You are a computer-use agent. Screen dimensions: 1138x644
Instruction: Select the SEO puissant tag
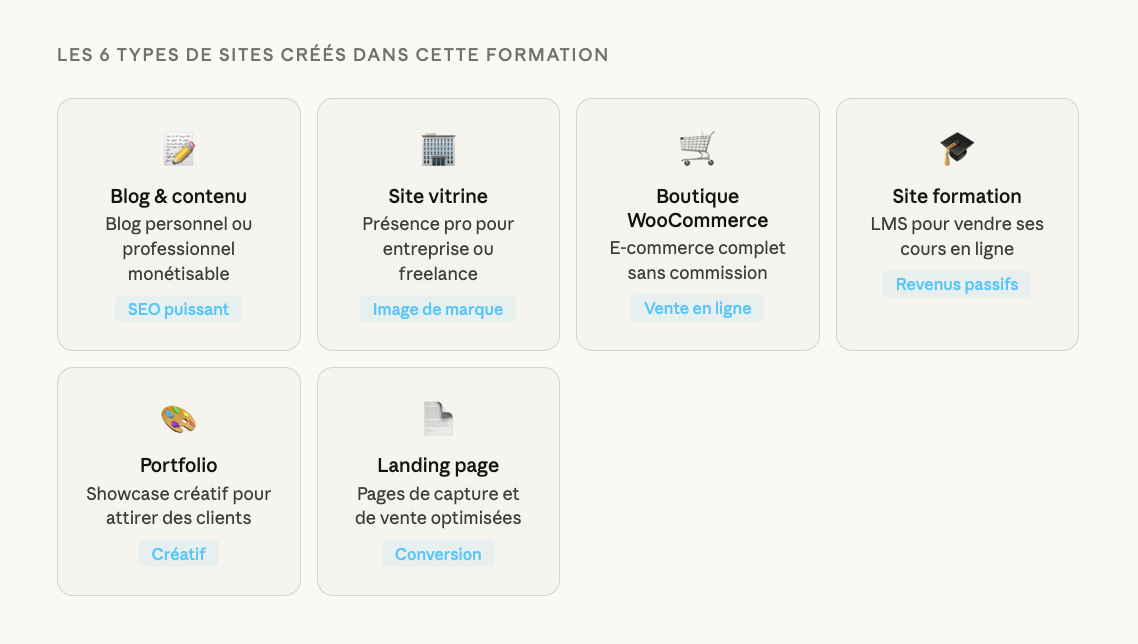click(x=179, y=310)
